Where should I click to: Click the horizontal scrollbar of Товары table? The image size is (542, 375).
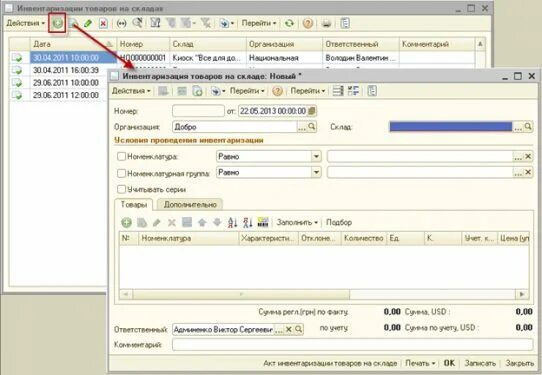pyautogui.click(x=241, y=294)
